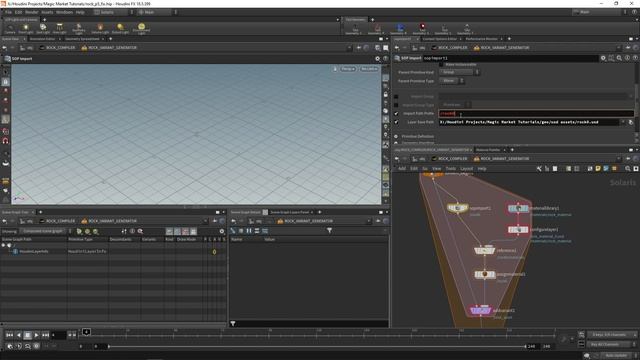Toggle the Import Group checkbox
The width and height of the screenshot is (640, 360).
(396, 97)
